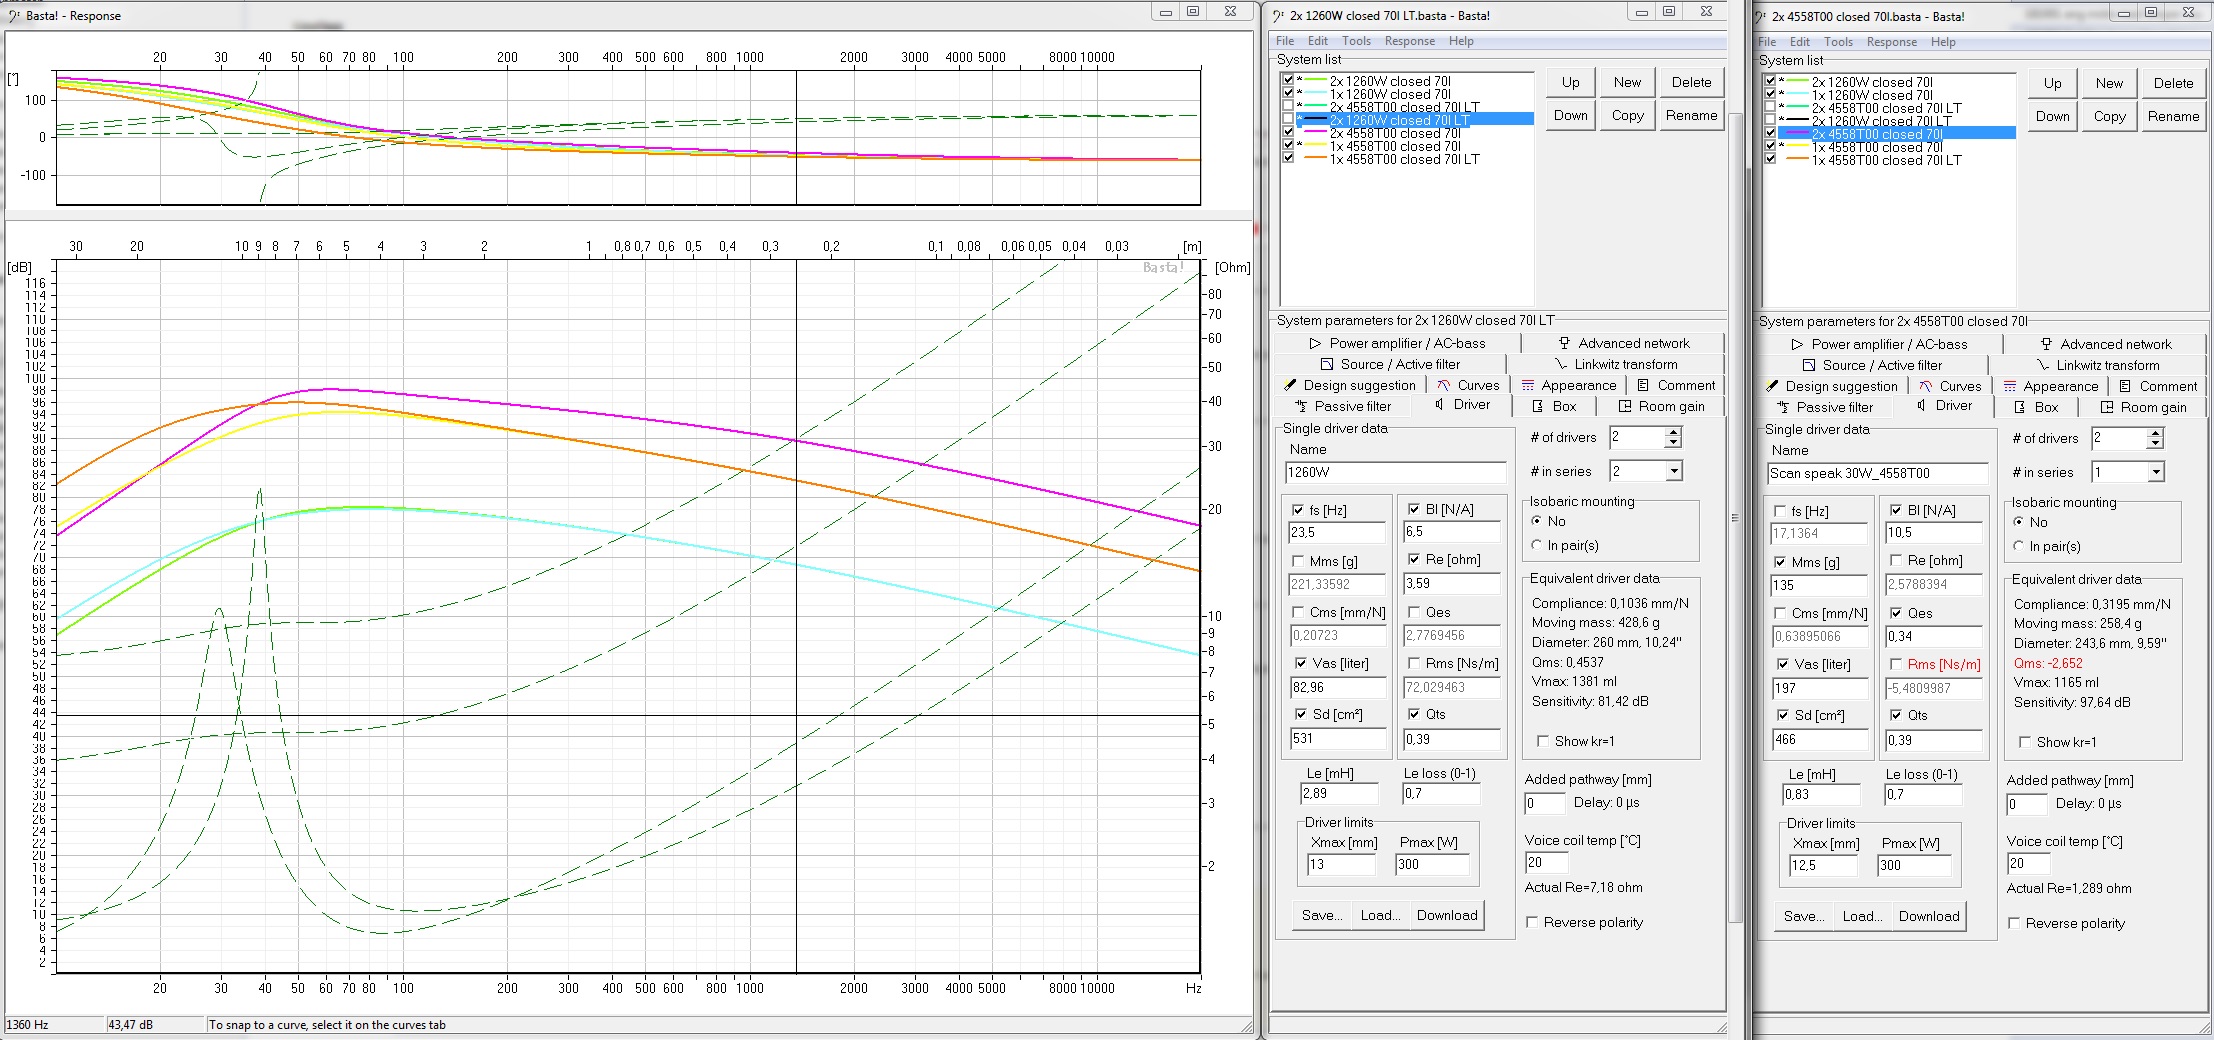Screen dimensions: 2214x1040
Task: Click Source / Active filter icon in 4558T00 window
Action: pyautogui.click(x=1809, y=365)
